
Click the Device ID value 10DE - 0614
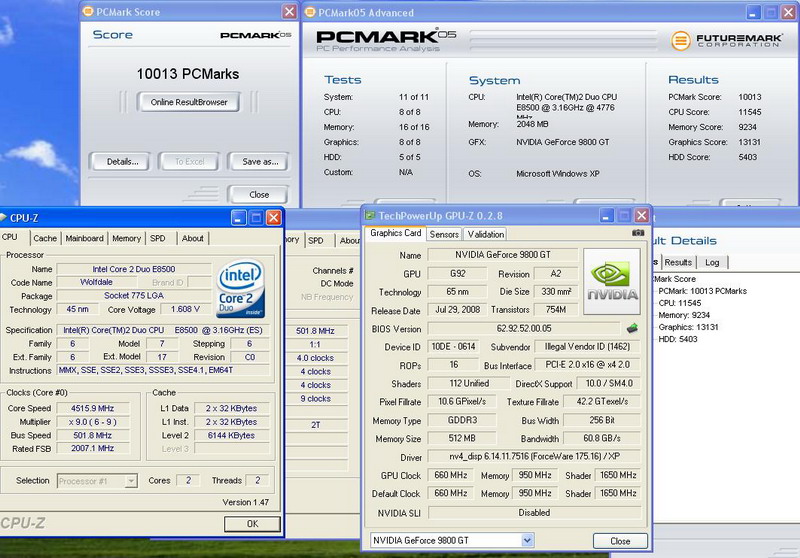(454, 347)
